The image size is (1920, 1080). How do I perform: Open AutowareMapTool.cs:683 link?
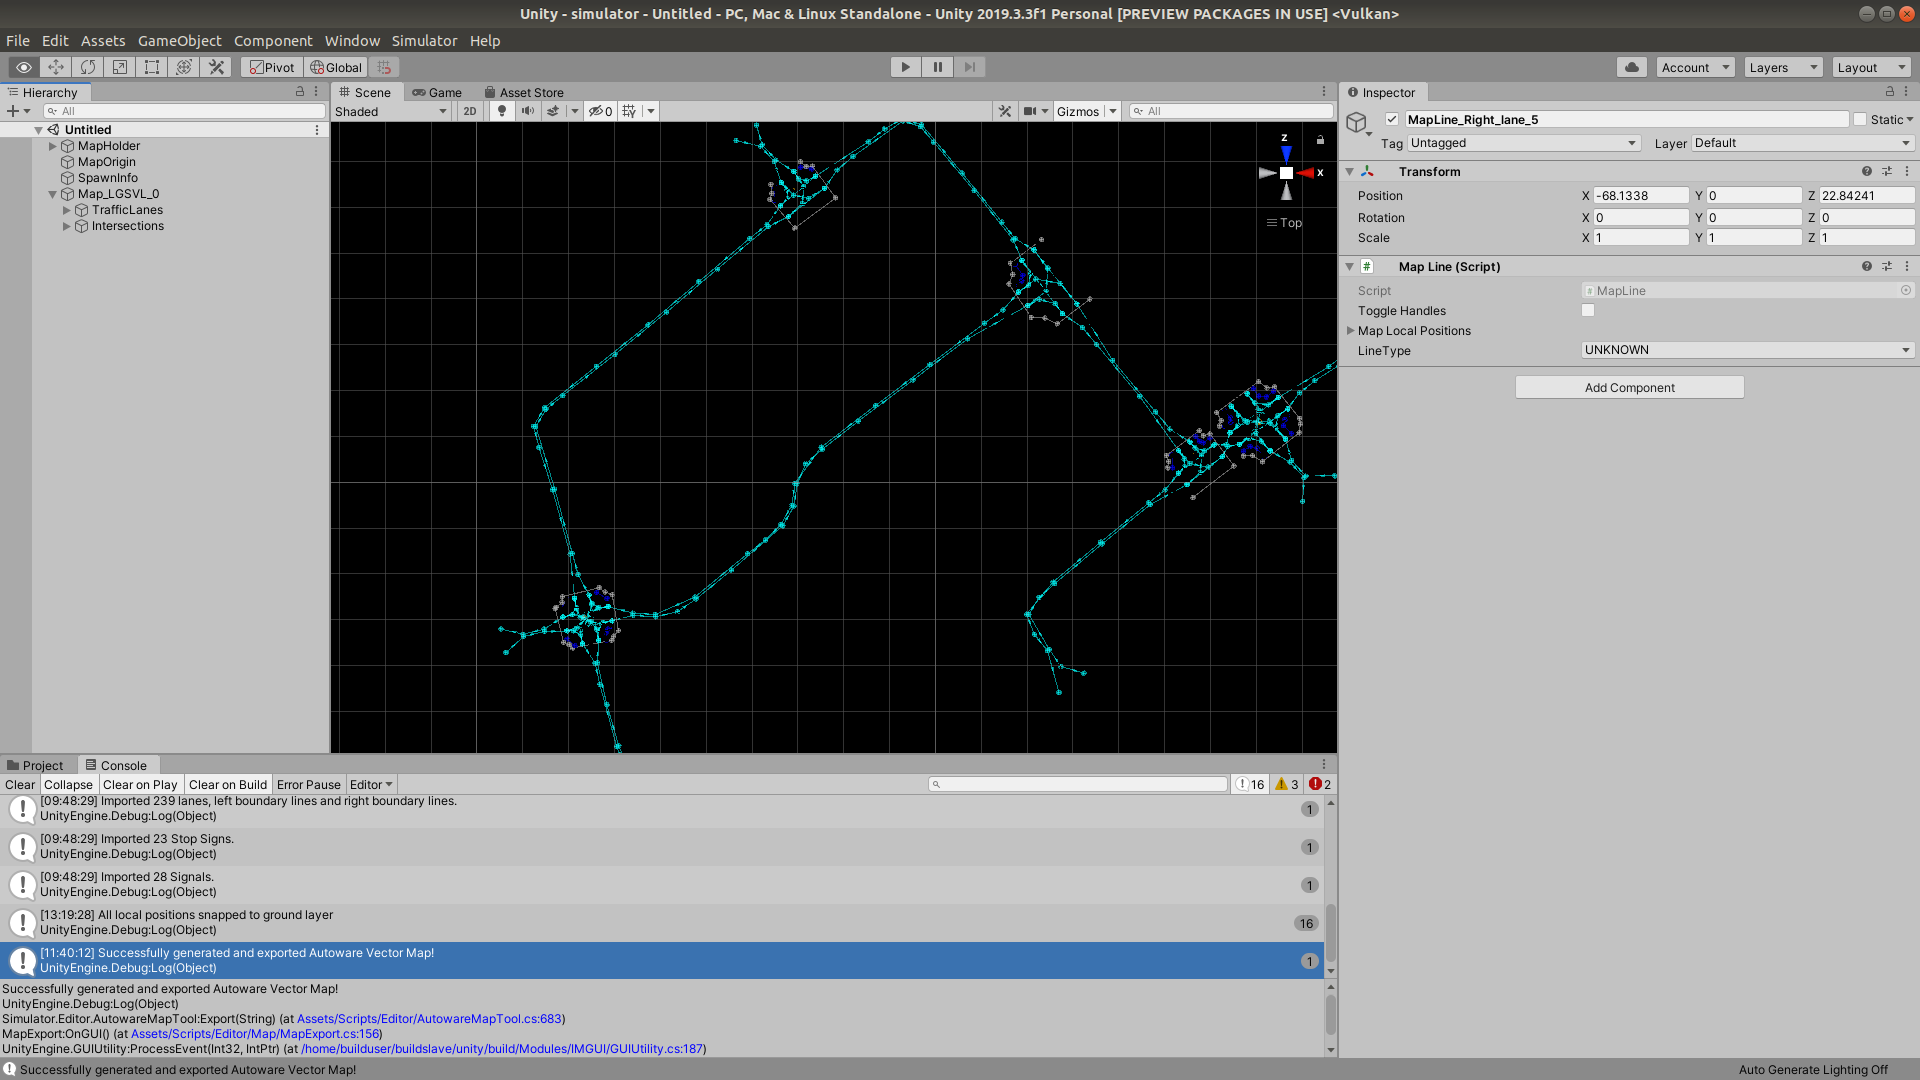tap(429, 1019)
